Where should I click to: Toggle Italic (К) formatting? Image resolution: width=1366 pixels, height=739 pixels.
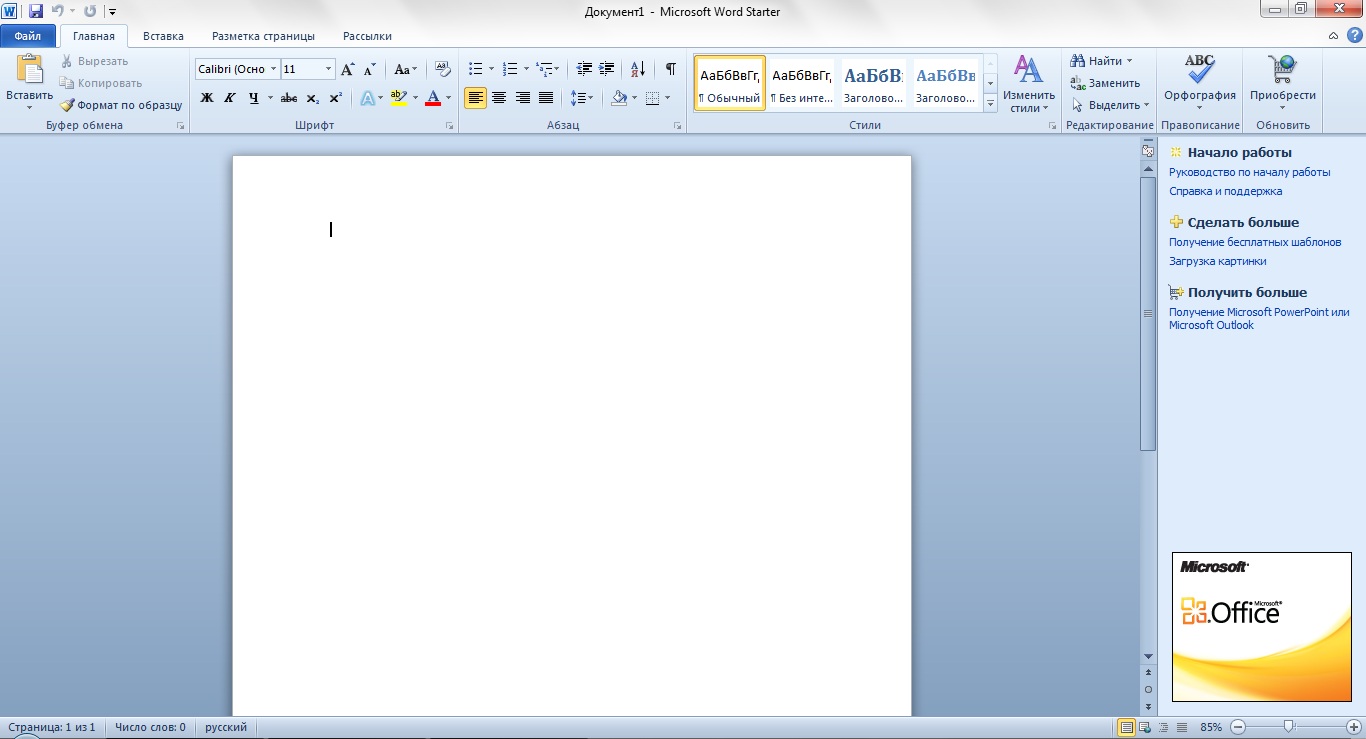point(230,98)
